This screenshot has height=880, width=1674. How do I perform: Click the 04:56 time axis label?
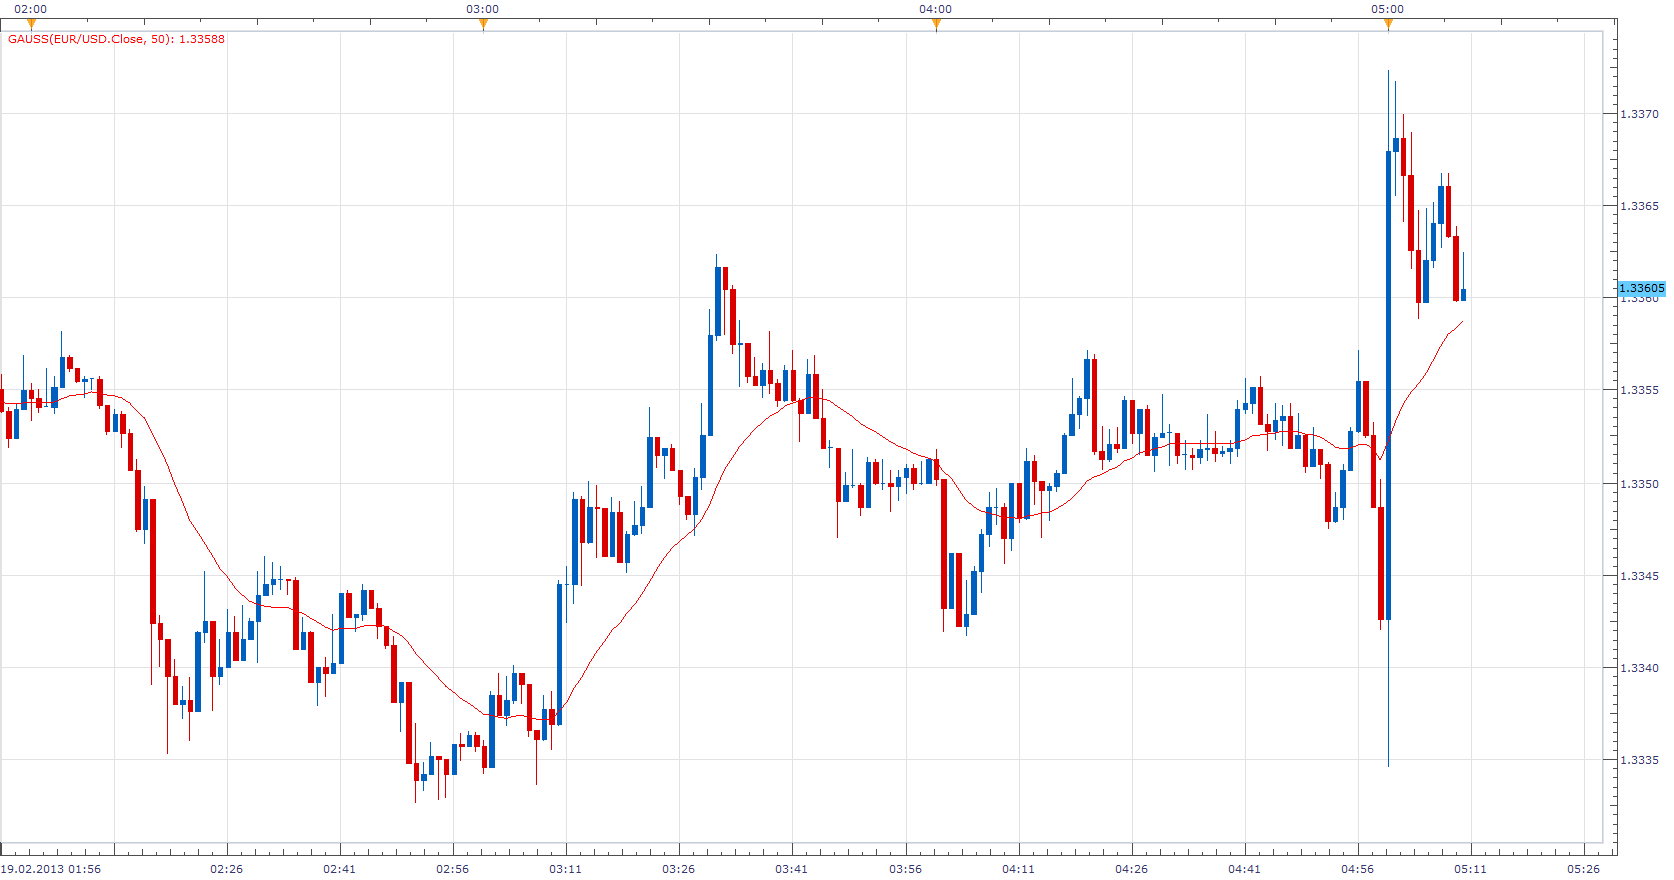point(1358,869)
